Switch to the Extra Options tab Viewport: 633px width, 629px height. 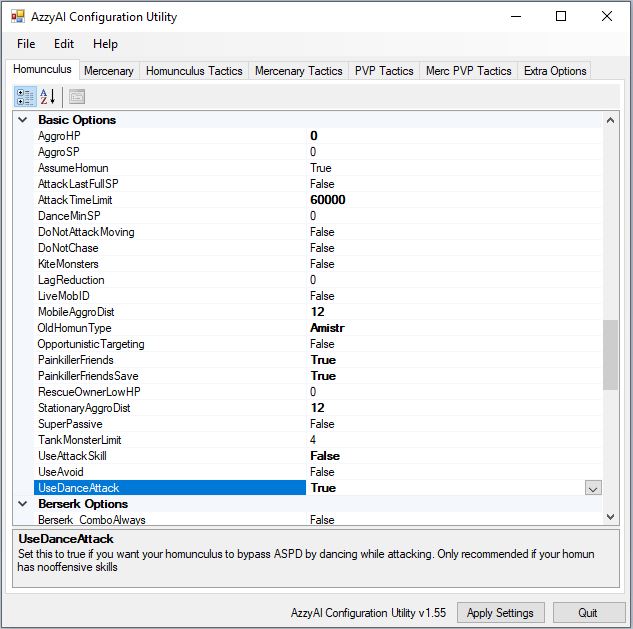pyautogui.click(x=555, y=71)
